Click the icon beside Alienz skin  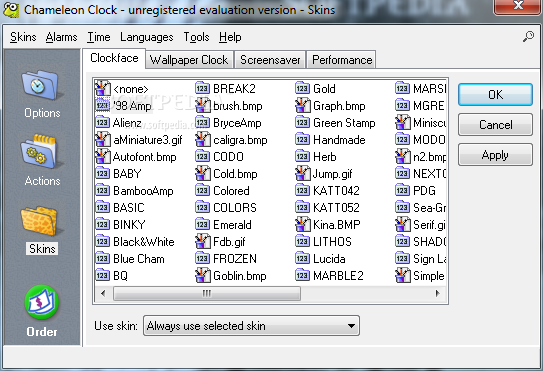[x=103, y=123]
